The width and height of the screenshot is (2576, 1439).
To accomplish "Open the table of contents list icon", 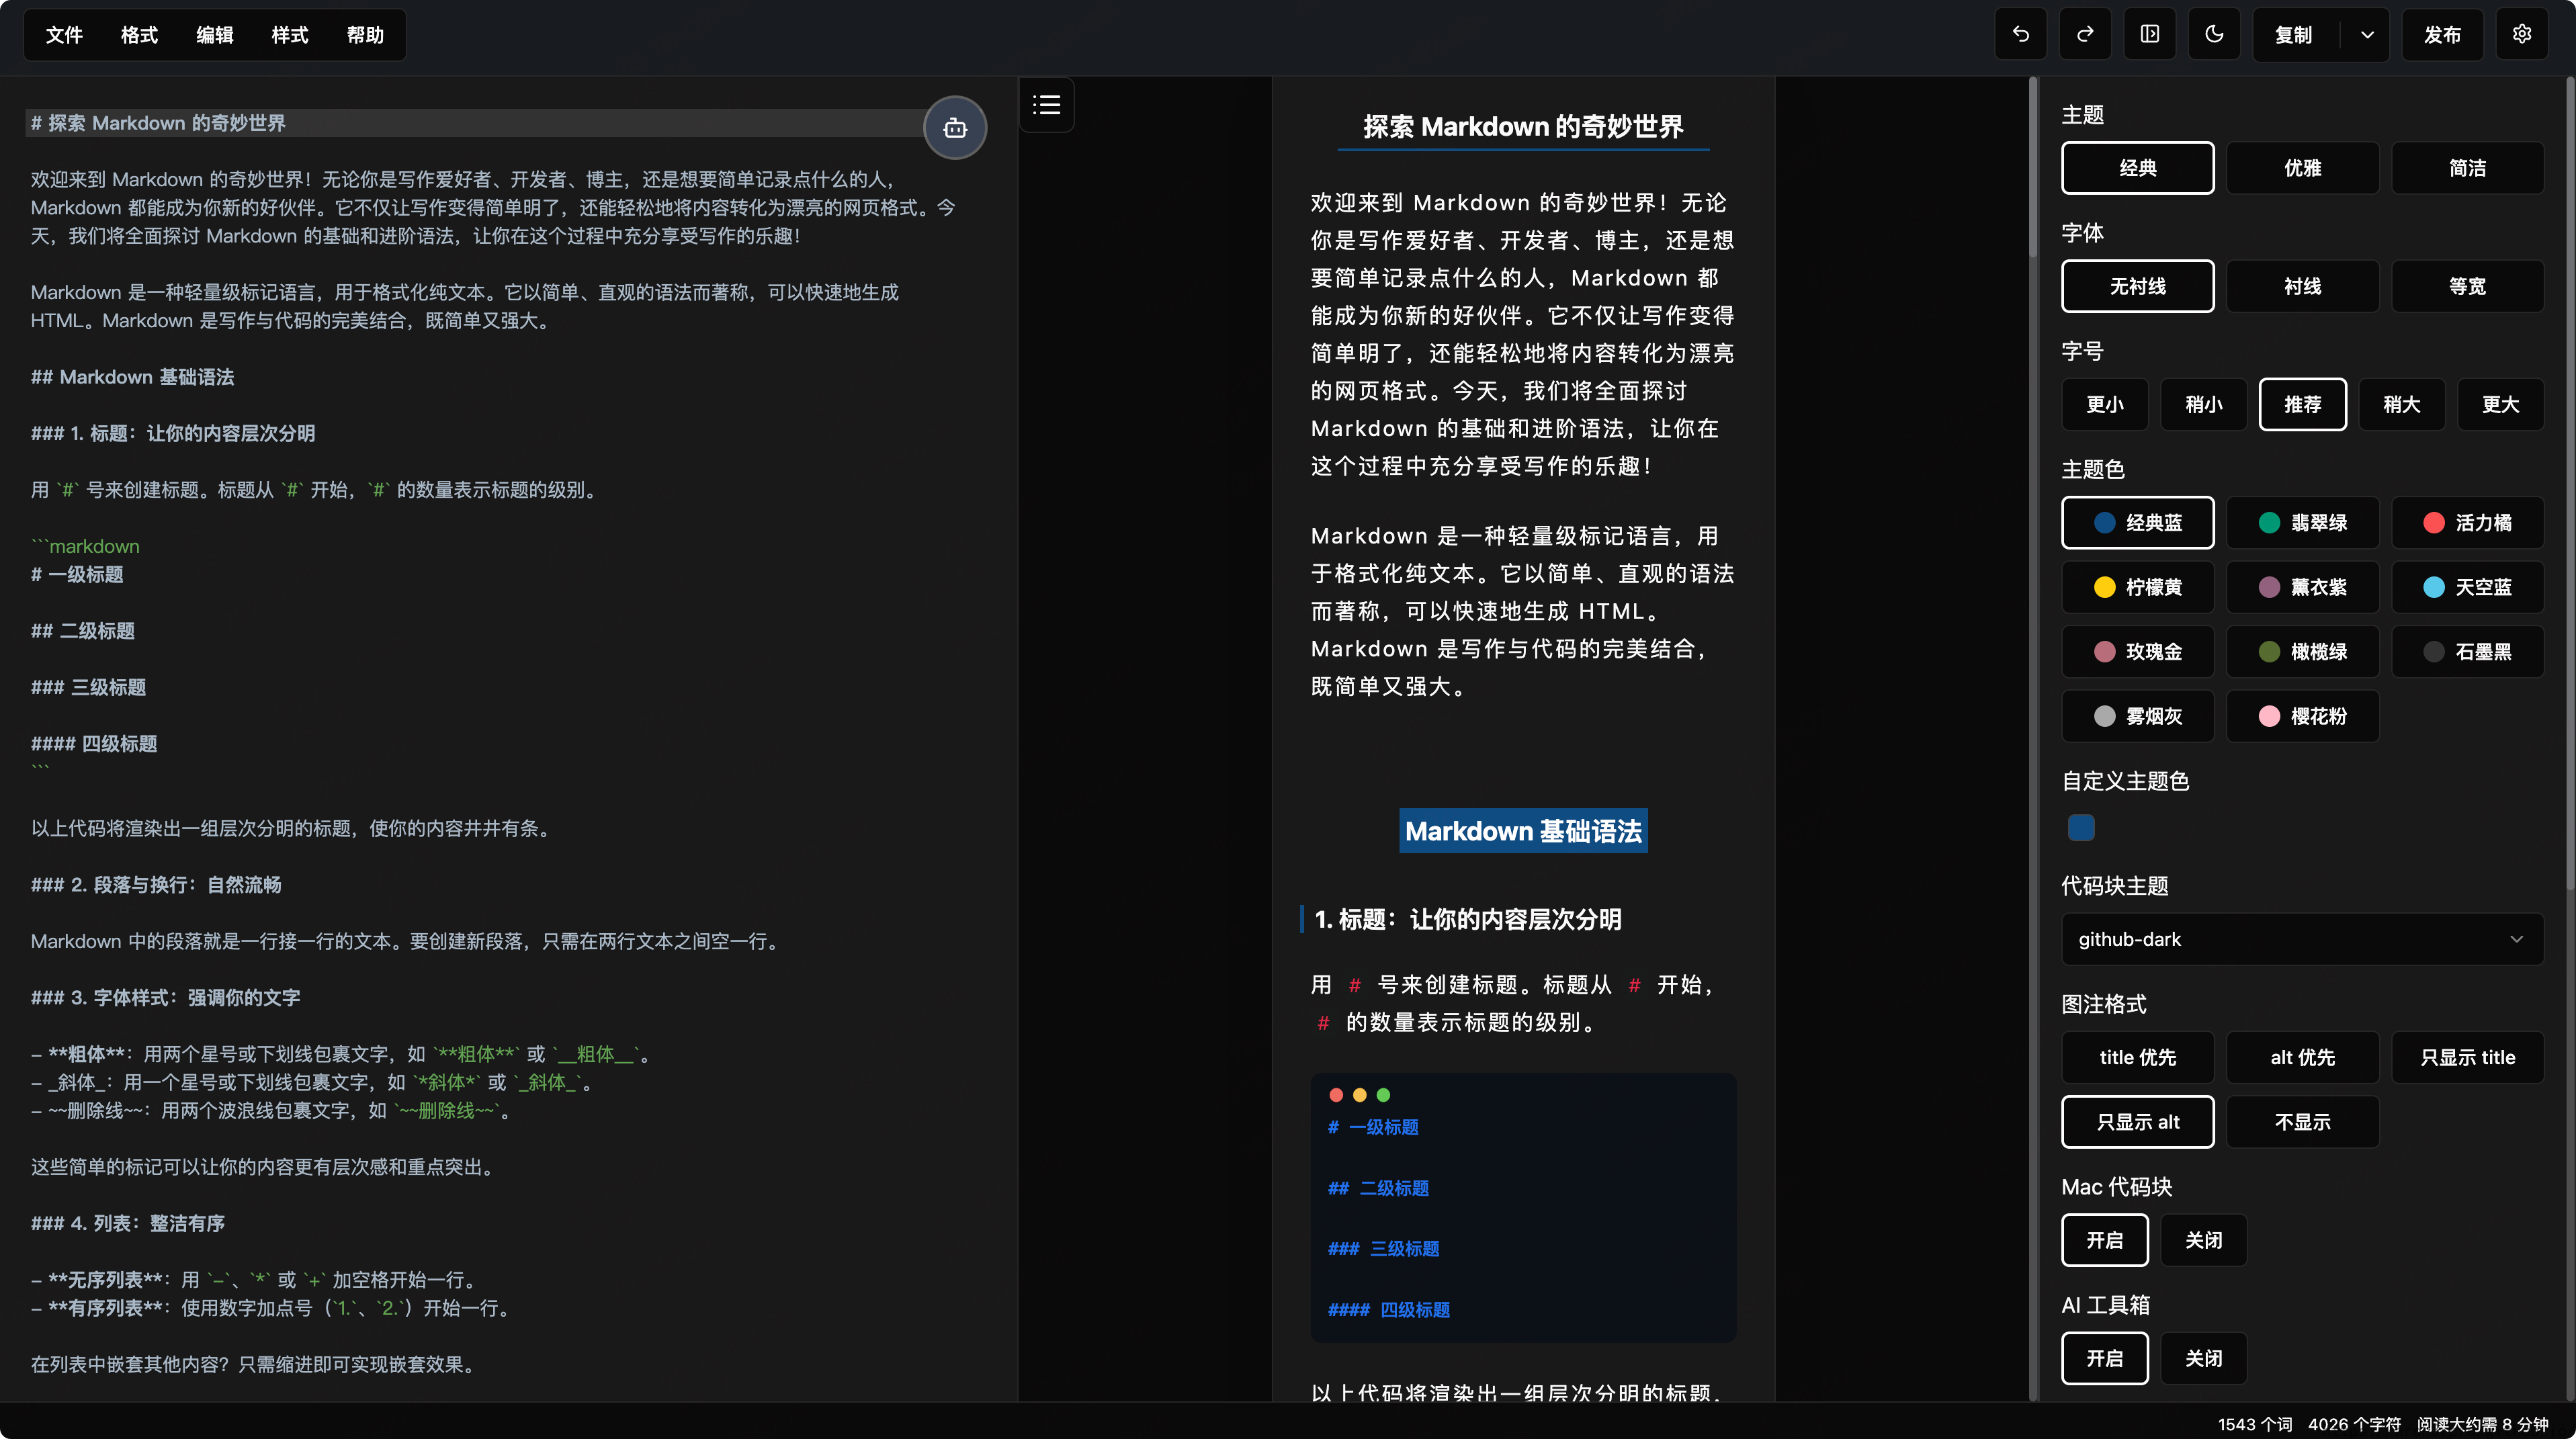I will coord(1046,105).
